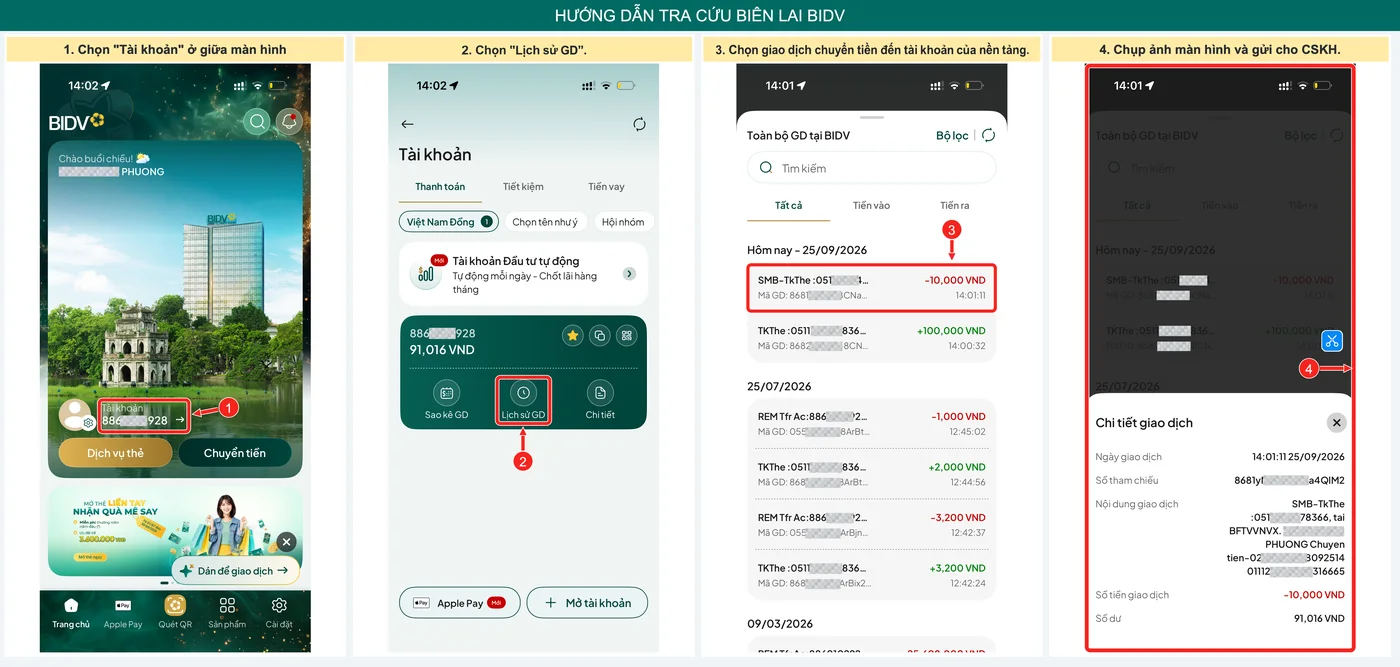Show the account QR code icon
Image resolution: width=1400 pixels, height=667 pixels.
click(627, 336)
